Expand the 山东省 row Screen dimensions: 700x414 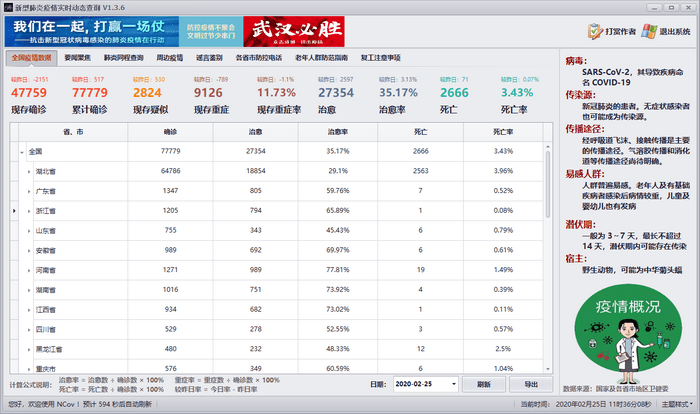(x=29, y=231)
